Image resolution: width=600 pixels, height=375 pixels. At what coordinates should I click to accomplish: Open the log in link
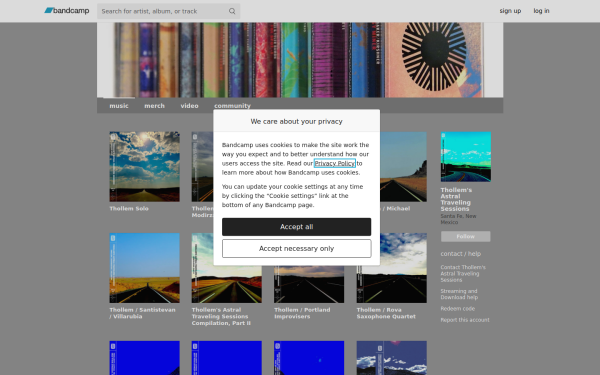point(541,11)
